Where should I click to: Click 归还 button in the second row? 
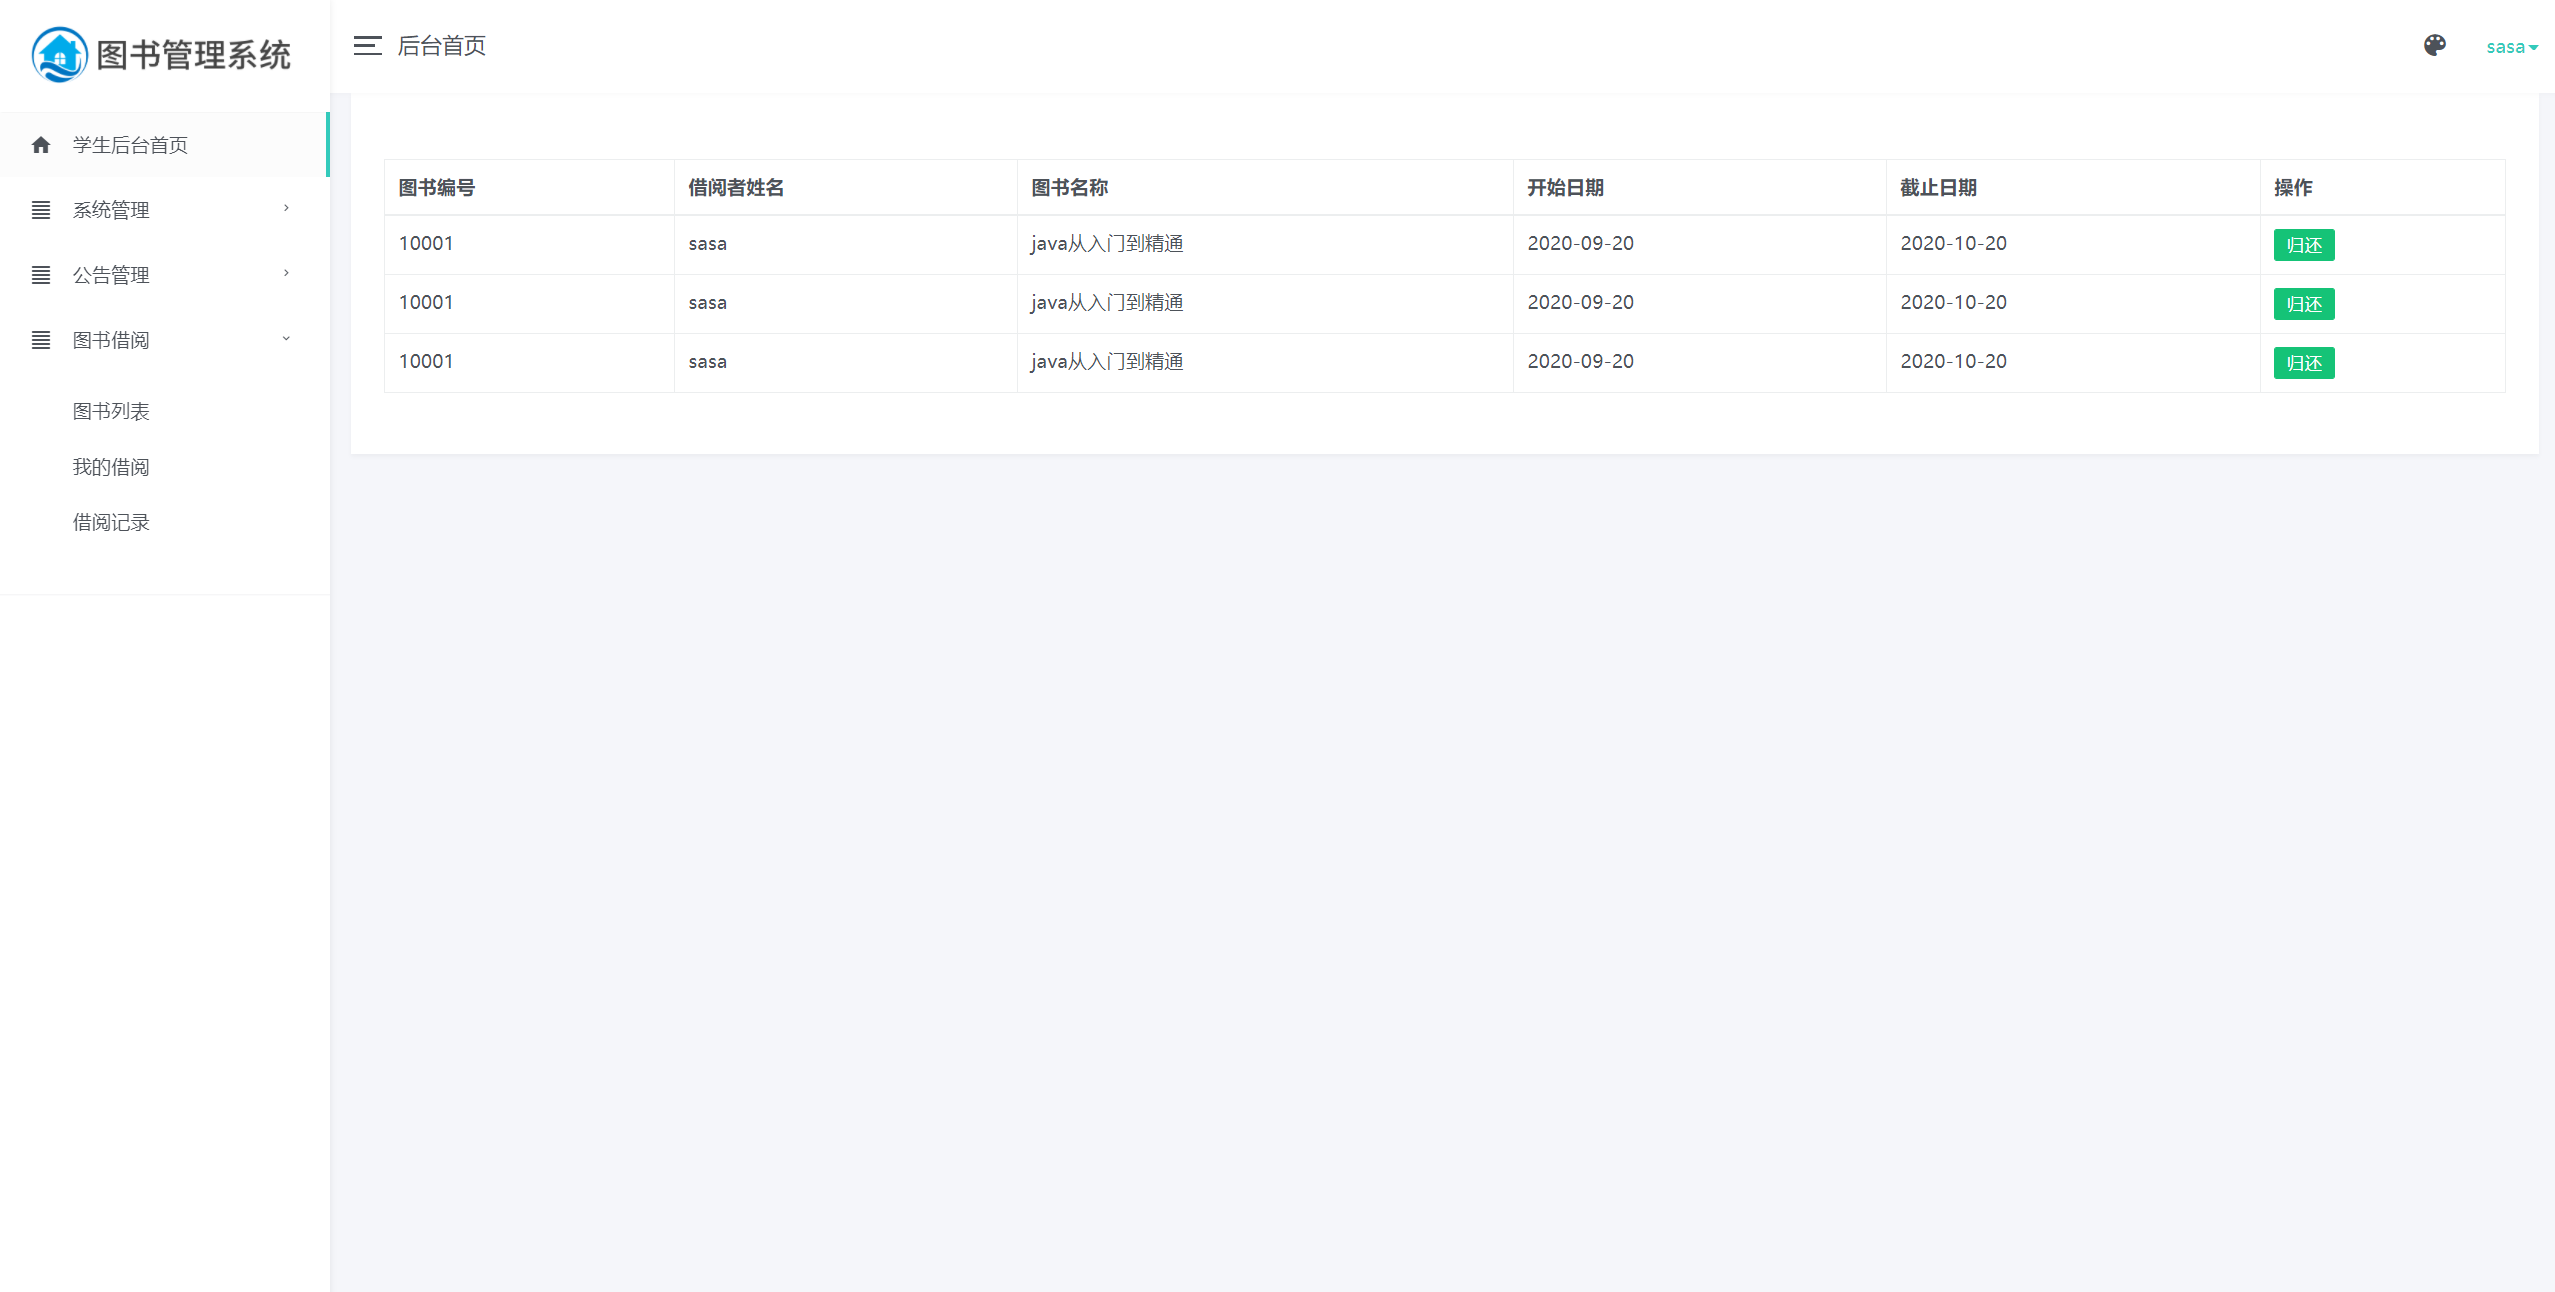pyautogui.click(x=2303, y=304)
